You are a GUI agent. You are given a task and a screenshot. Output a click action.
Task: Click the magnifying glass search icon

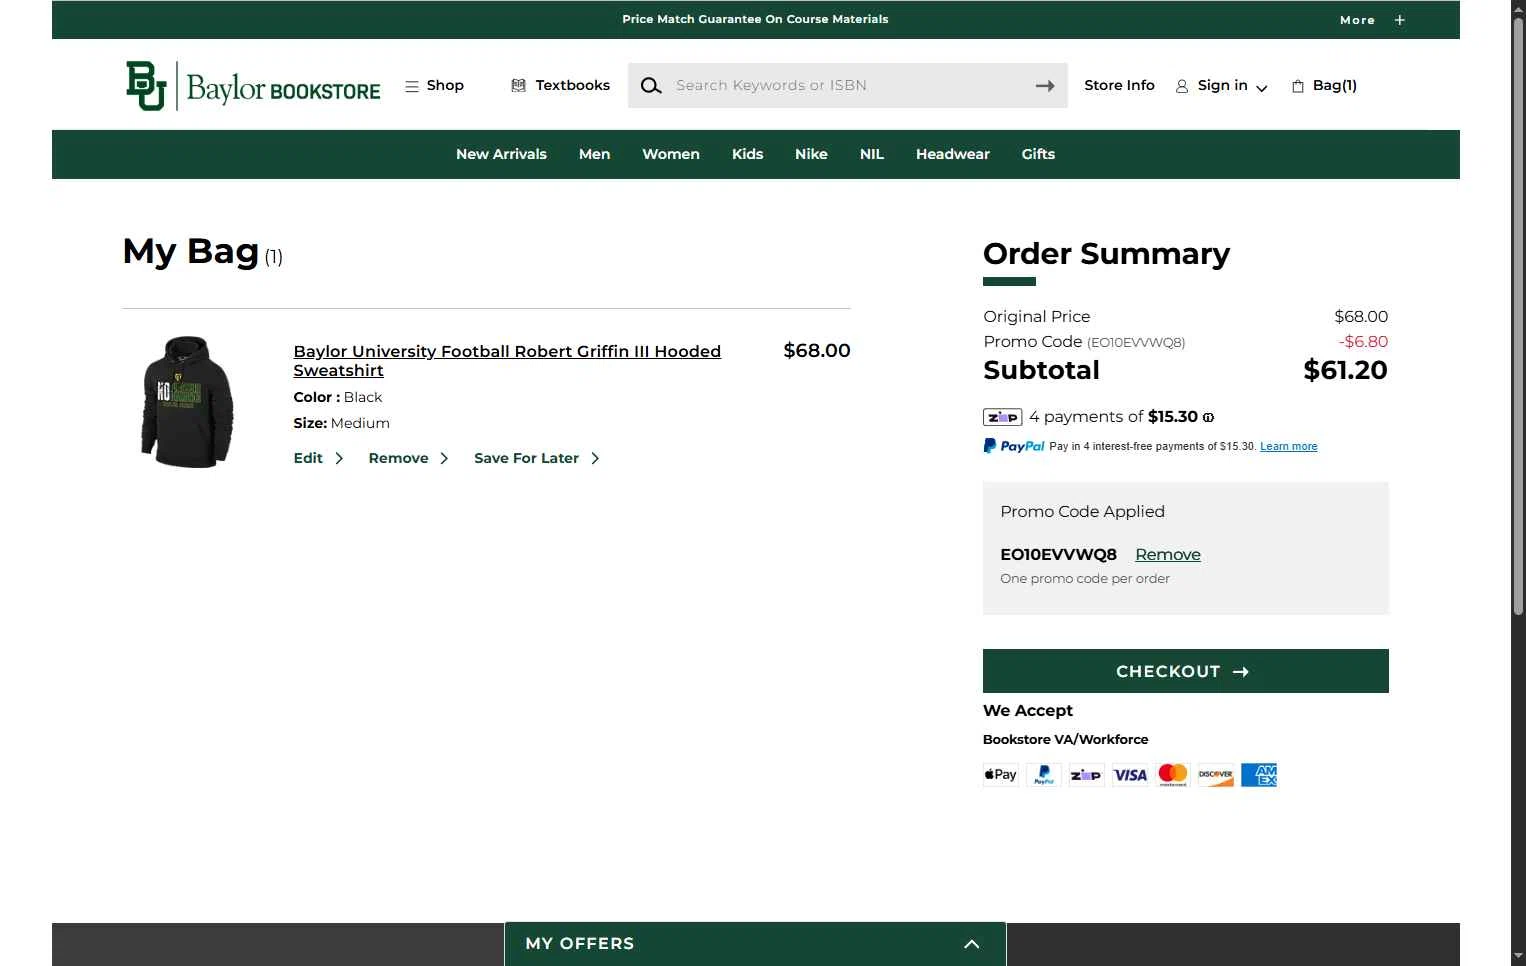pos(651,86)
